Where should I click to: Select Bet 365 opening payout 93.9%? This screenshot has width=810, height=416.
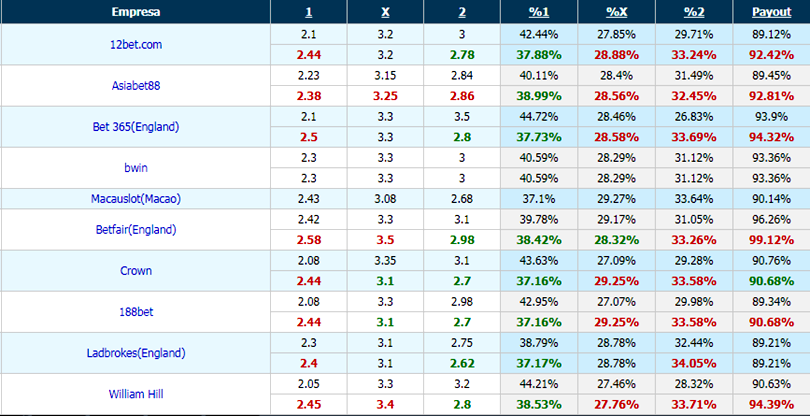click(x=772, y=117)
